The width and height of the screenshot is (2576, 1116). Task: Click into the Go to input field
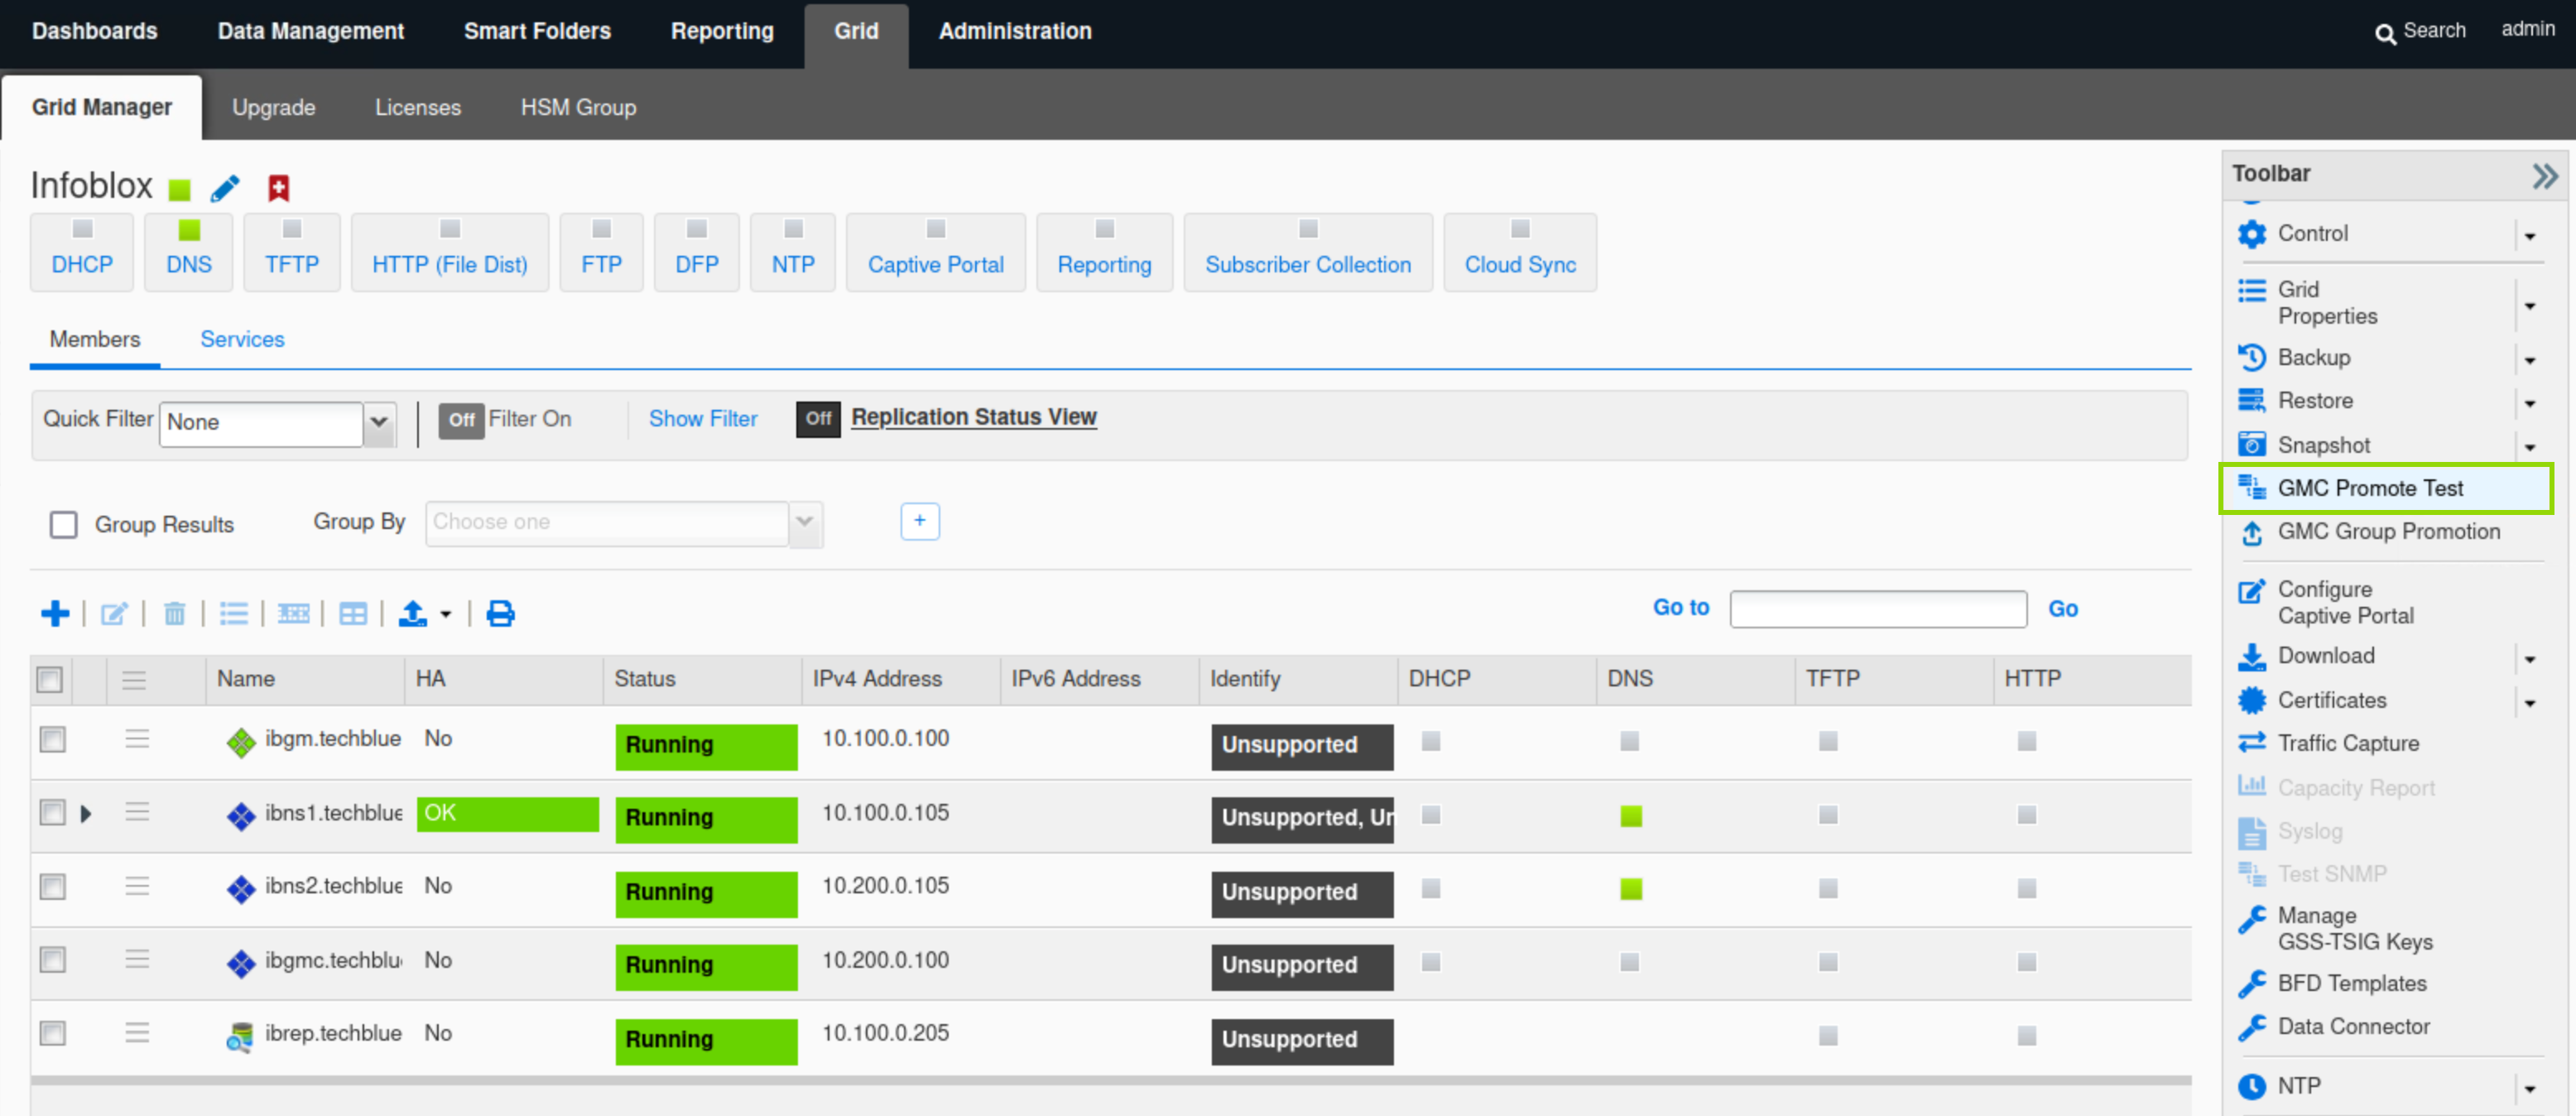(1877, 608)
